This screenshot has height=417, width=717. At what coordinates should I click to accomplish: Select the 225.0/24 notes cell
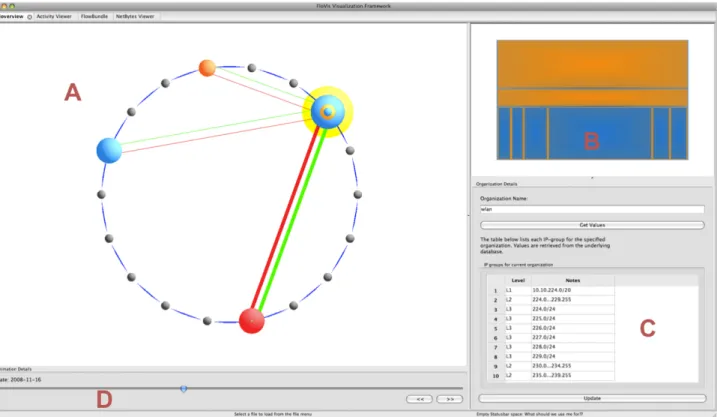coord(573,319)
